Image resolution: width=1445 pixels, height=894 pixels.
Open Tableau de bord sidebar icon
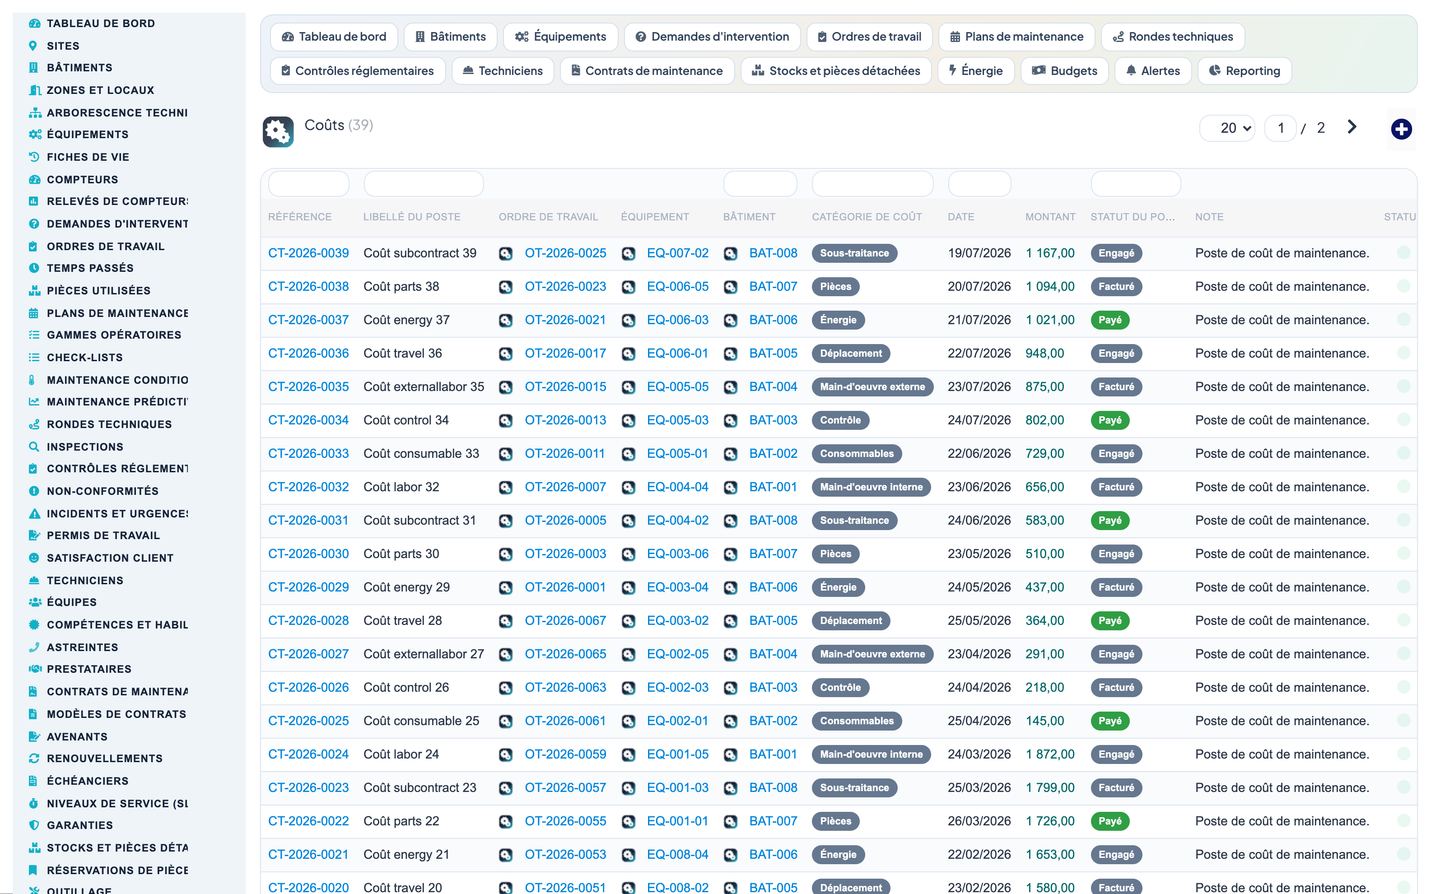point(34,23)
